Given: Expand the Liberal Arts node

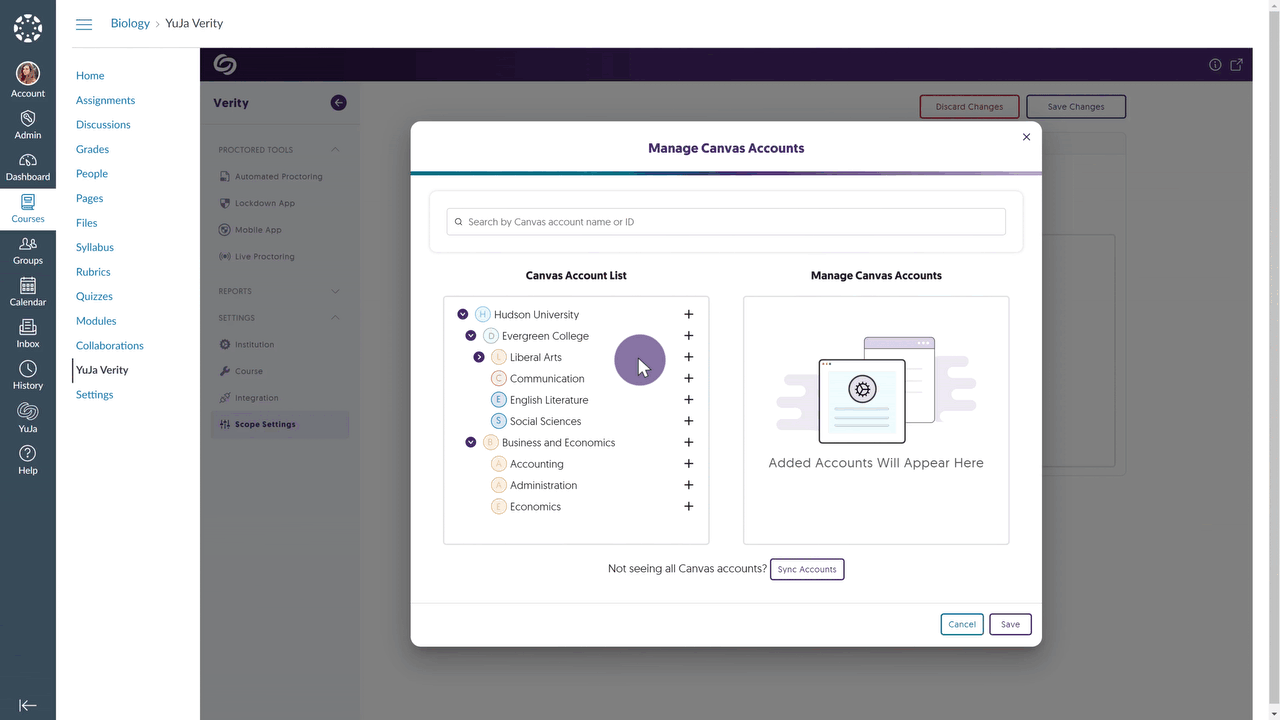Looking at the screenshot, I should (479, 357).
